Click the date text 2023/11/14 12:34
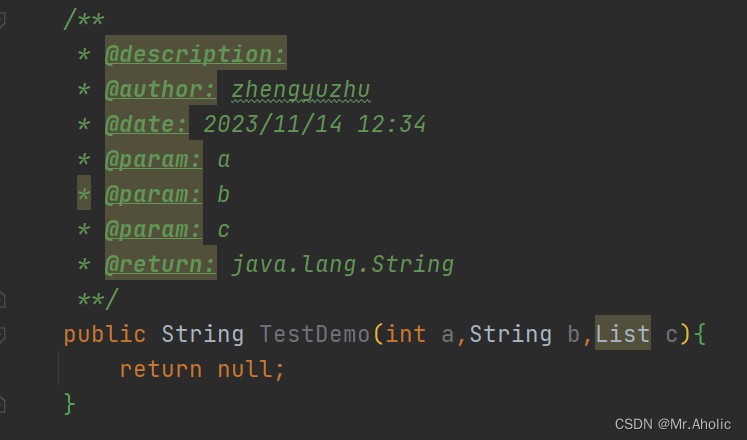 (314, 125)
